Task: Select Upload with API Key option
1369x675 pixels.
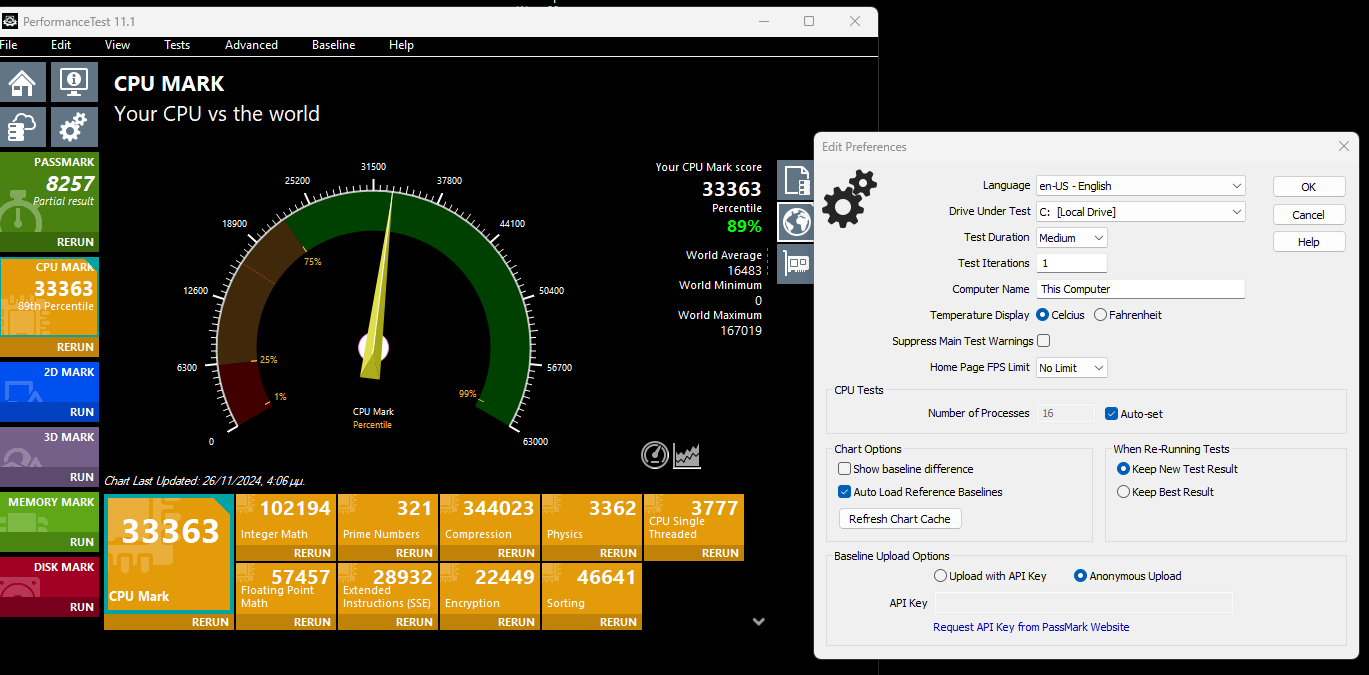Action: (x=990, y=576)
